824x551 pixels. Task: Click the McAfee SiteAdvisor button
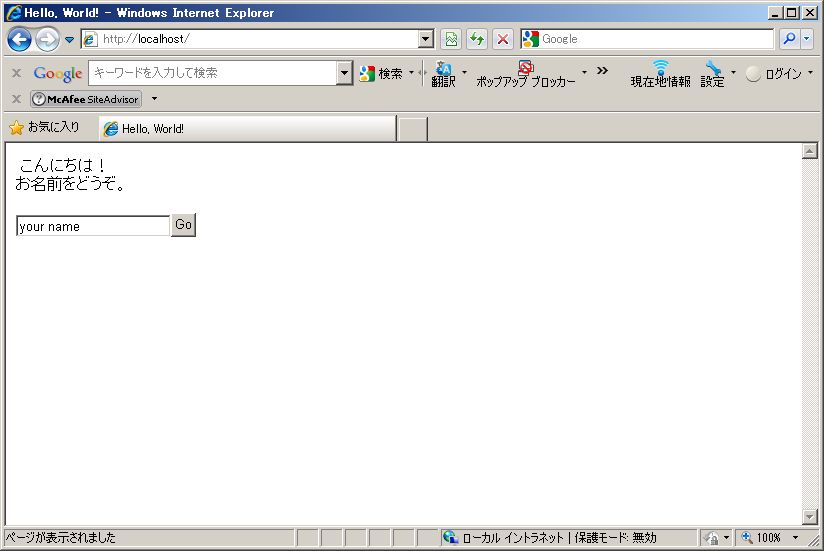86,99
